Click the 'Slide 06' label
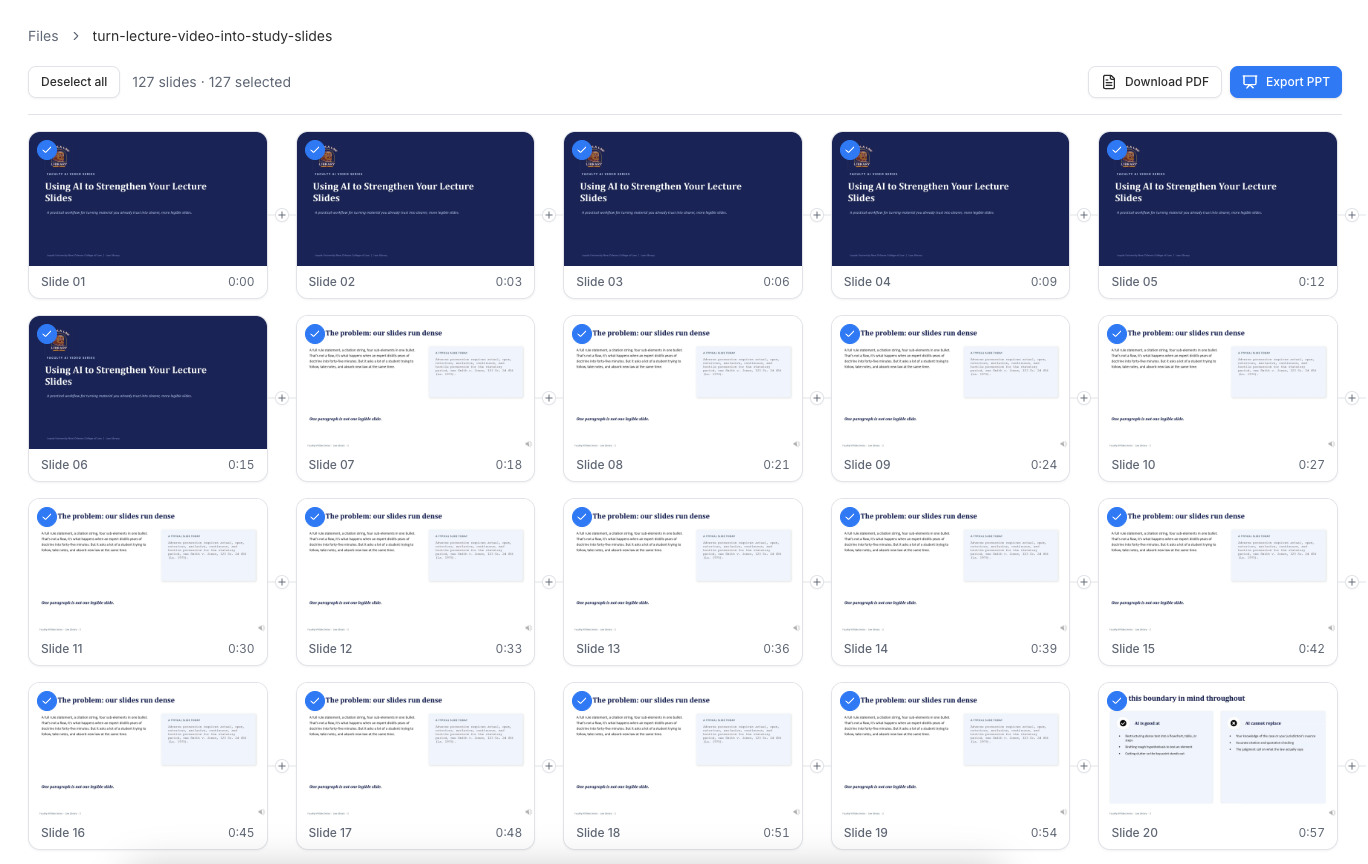This screenshot has height=864, width=1368. [63, 465]
